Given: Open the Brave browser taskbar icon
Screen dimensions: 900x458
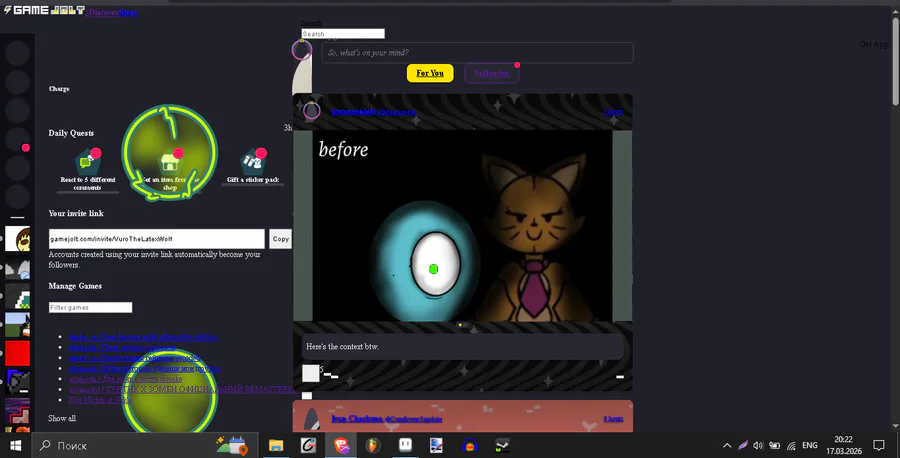Looking at the screenshot, I should (x=341, y=445).
